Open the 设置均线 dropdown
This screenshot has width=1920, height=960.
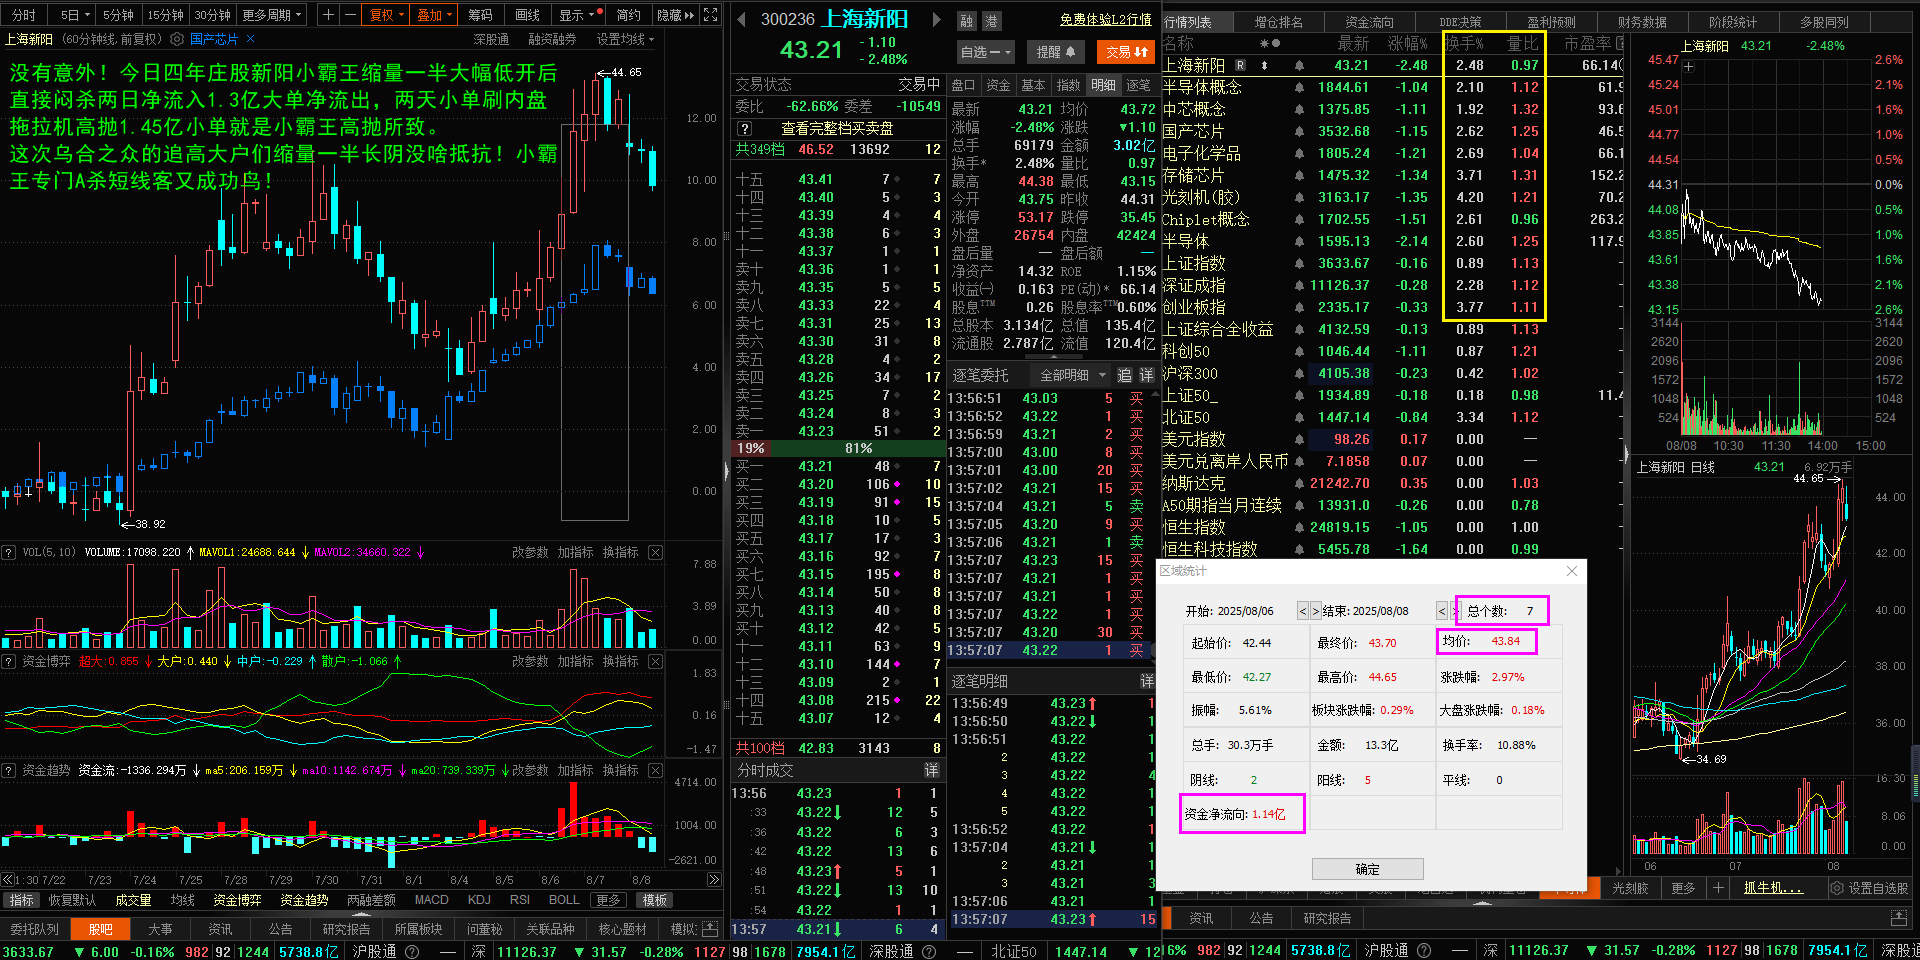625,39
